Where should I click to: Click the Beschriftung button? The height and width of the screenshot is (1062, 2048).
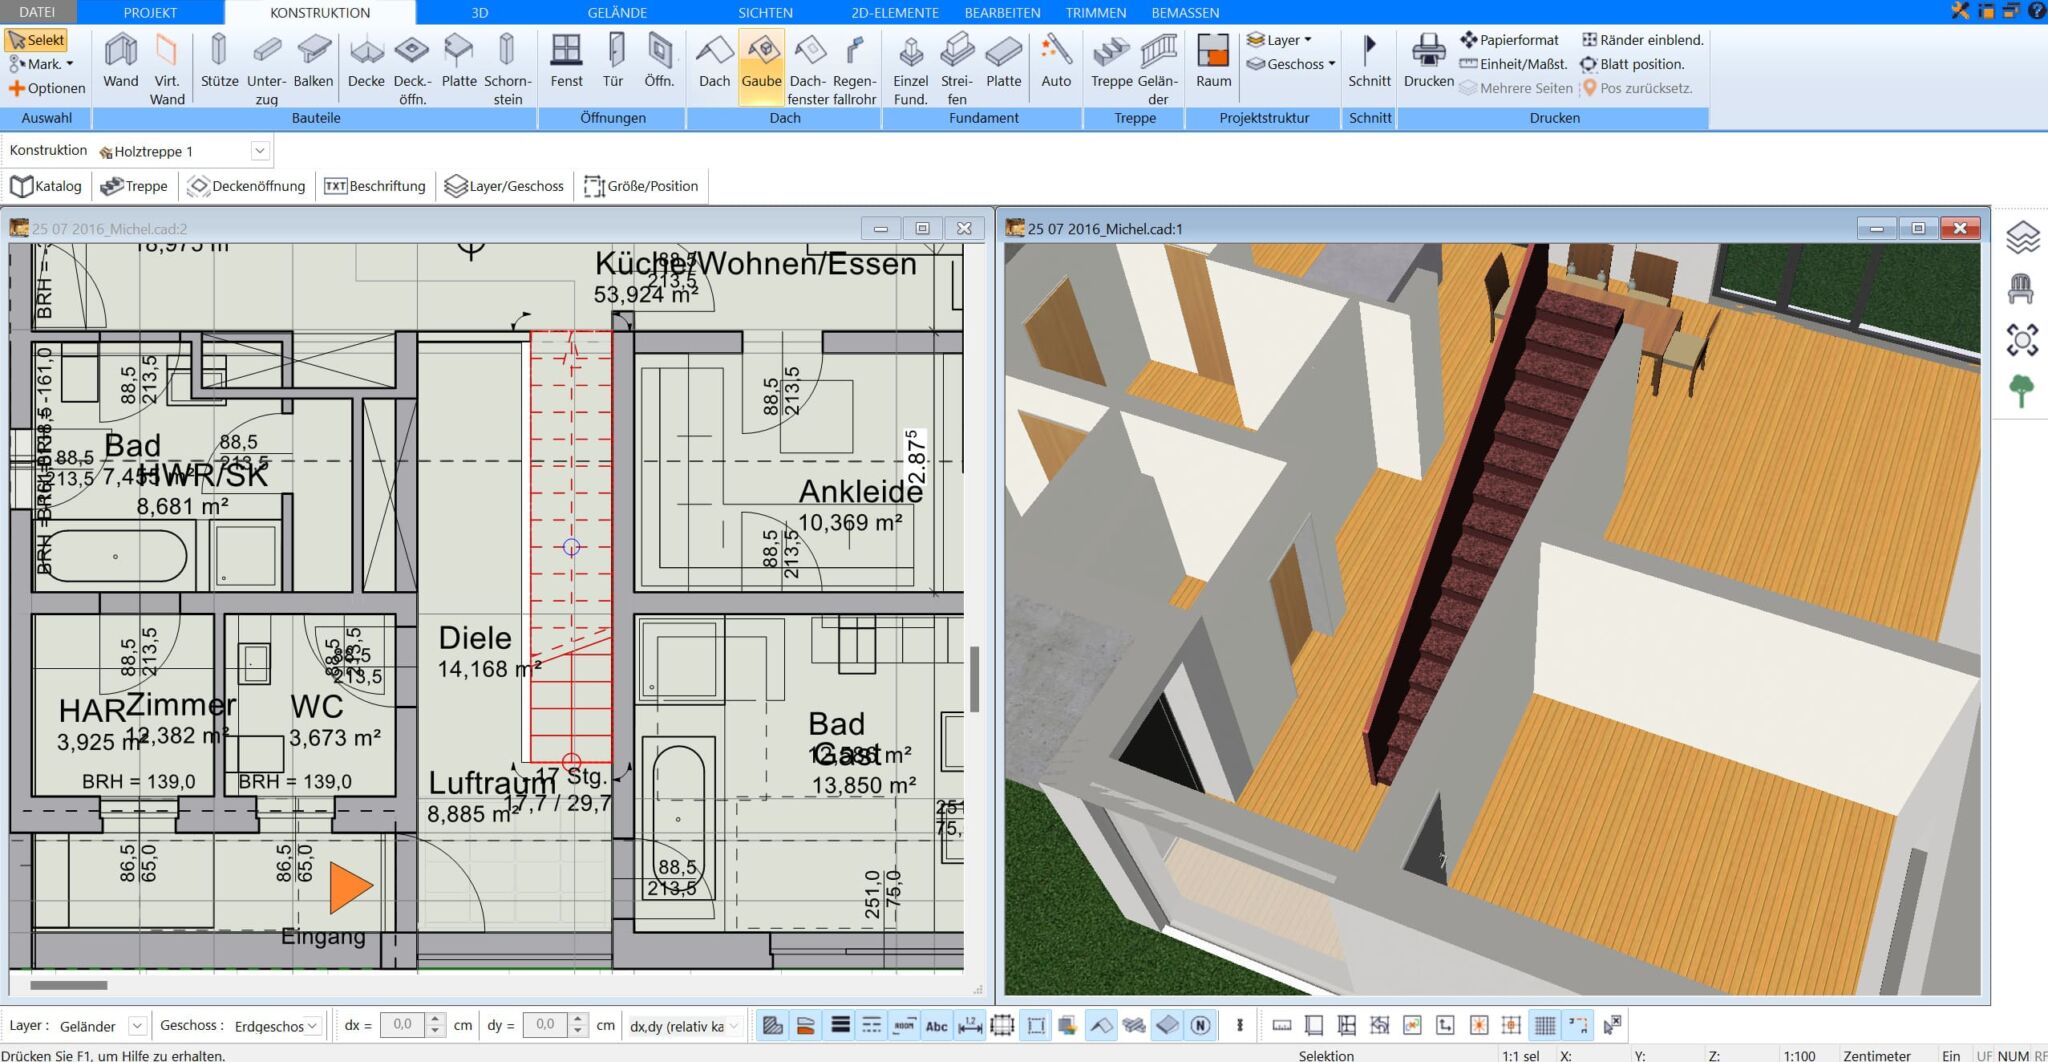coord(375,186)
